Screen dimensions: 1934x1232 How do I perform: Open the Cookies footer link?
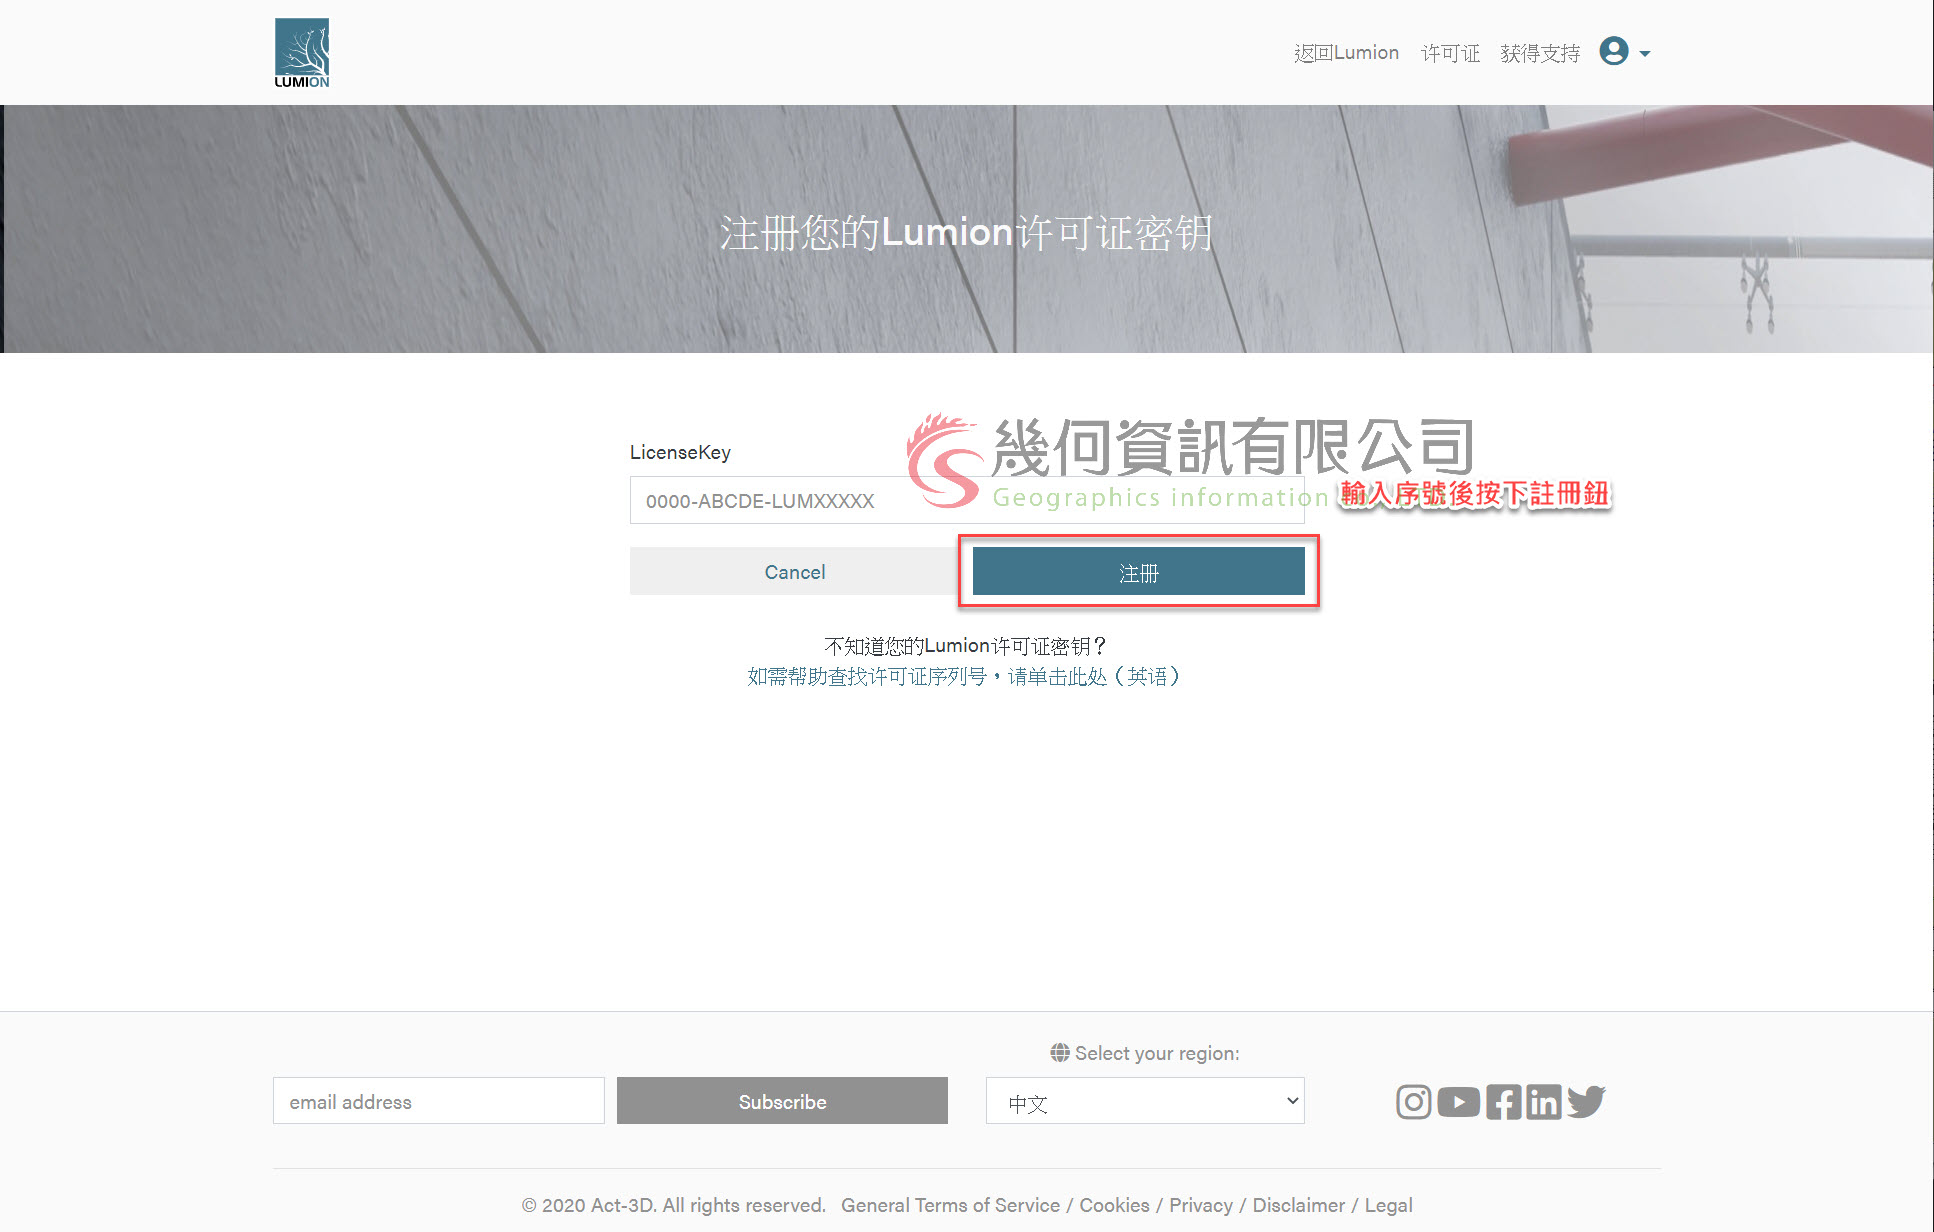[1114, 1205]
